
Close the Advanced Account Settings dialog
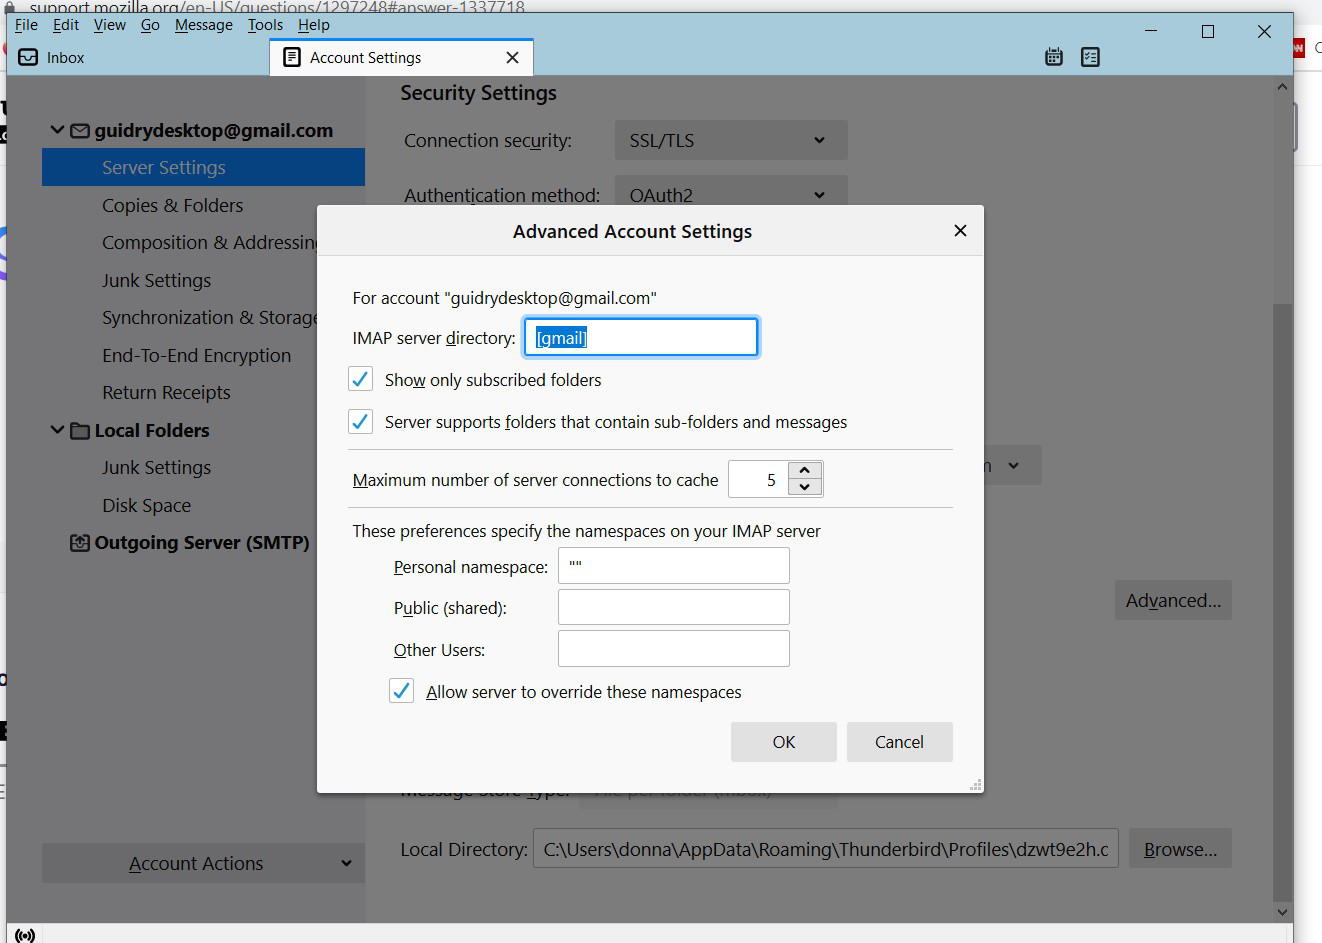coord(960,231)
